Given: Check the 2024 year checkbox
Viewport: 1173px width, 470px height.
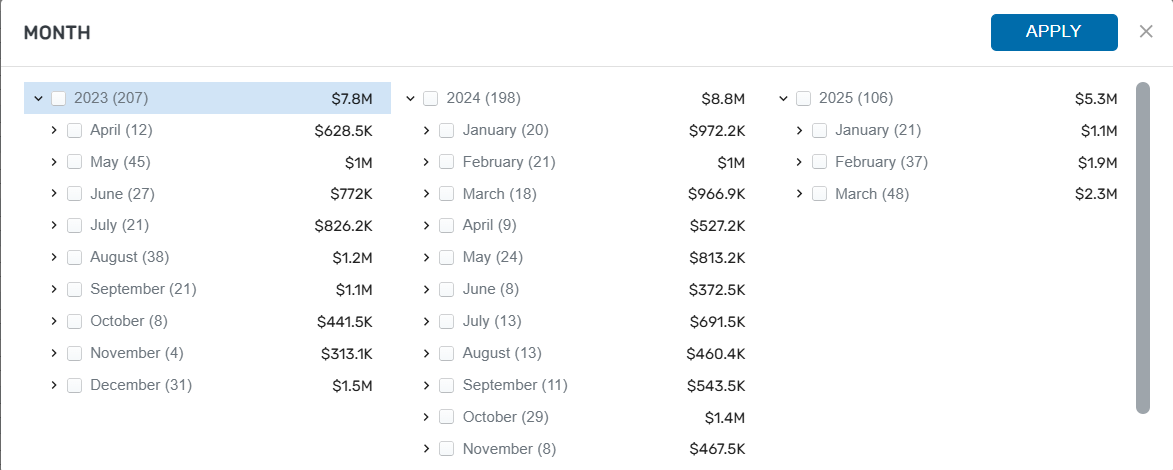Looking at the screenshot, I should [431, 98].
